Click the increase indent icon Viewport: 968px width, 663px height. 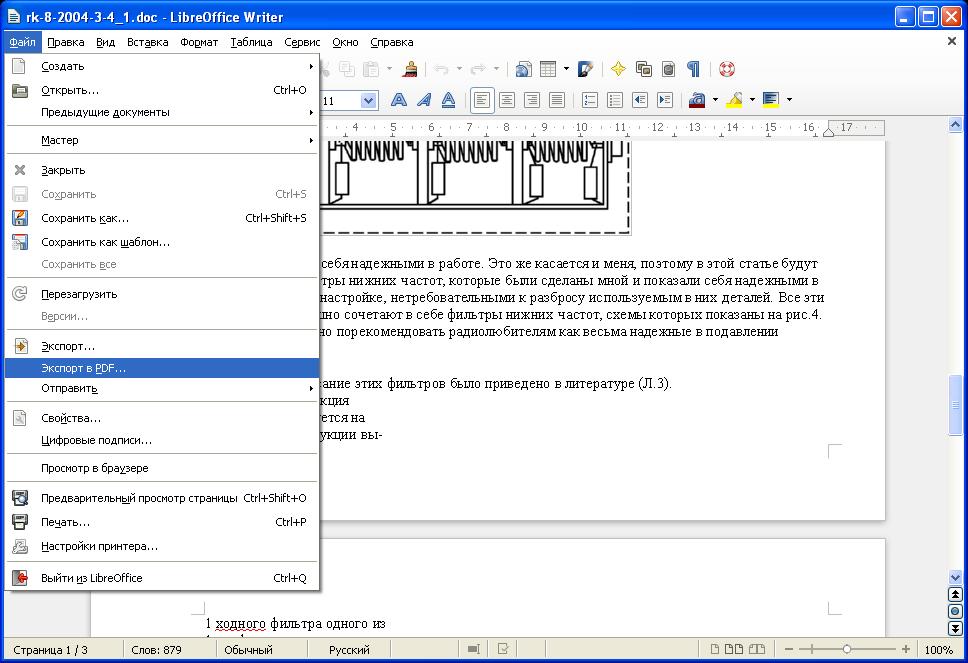coord(663,100)
